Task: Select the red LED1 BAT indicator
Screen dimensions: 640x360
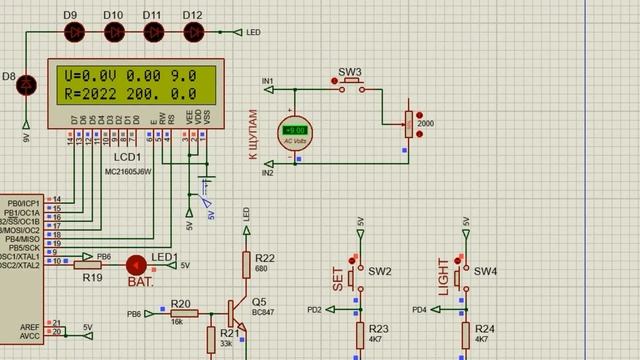Action: (136, 266)
